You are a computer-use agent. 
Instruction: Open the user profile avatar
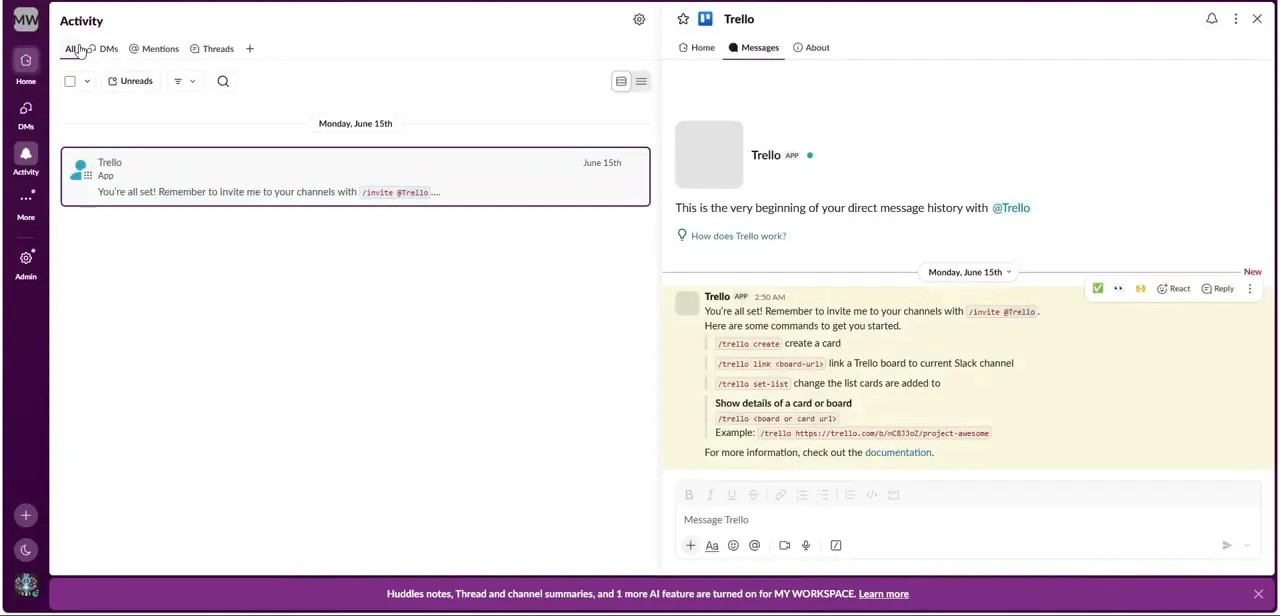click(x=26, y=585)
